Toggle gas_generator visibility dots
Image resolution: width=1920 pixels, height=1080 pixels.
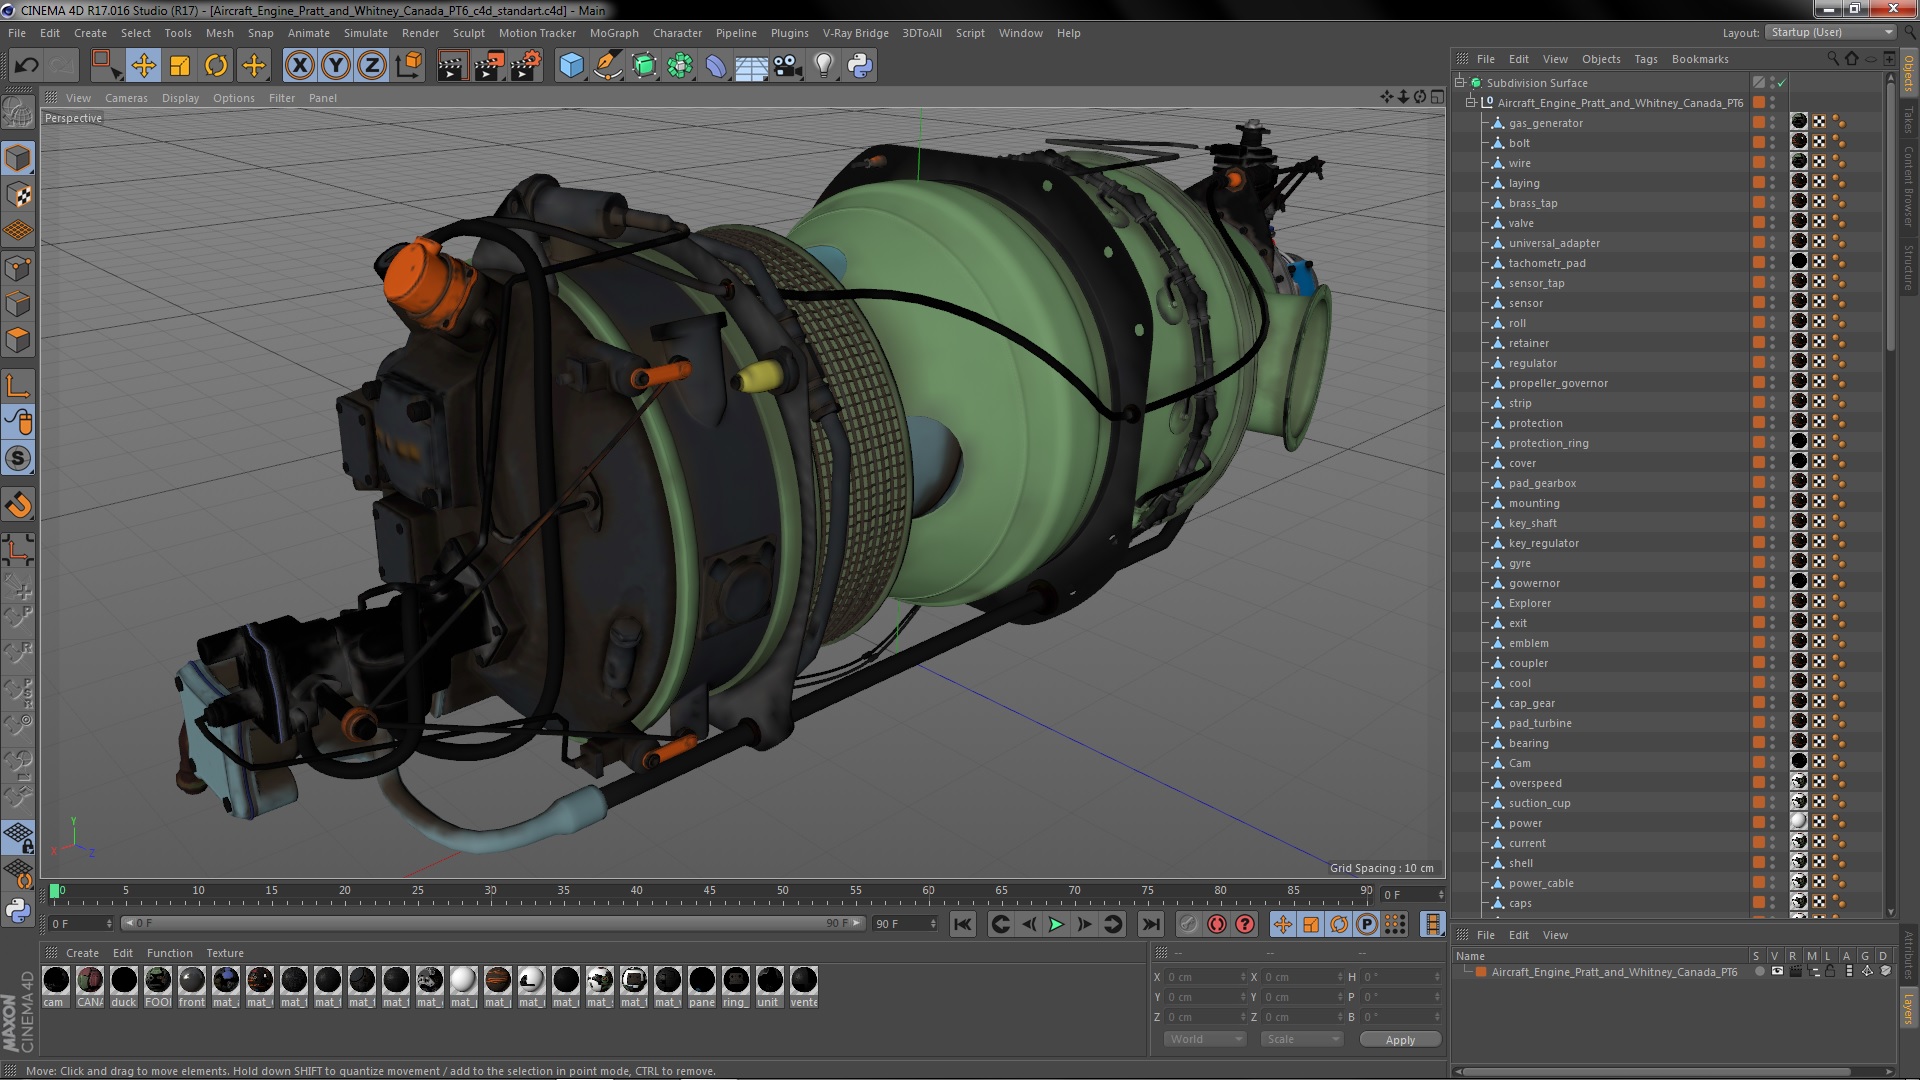[x=1773, y=122]
